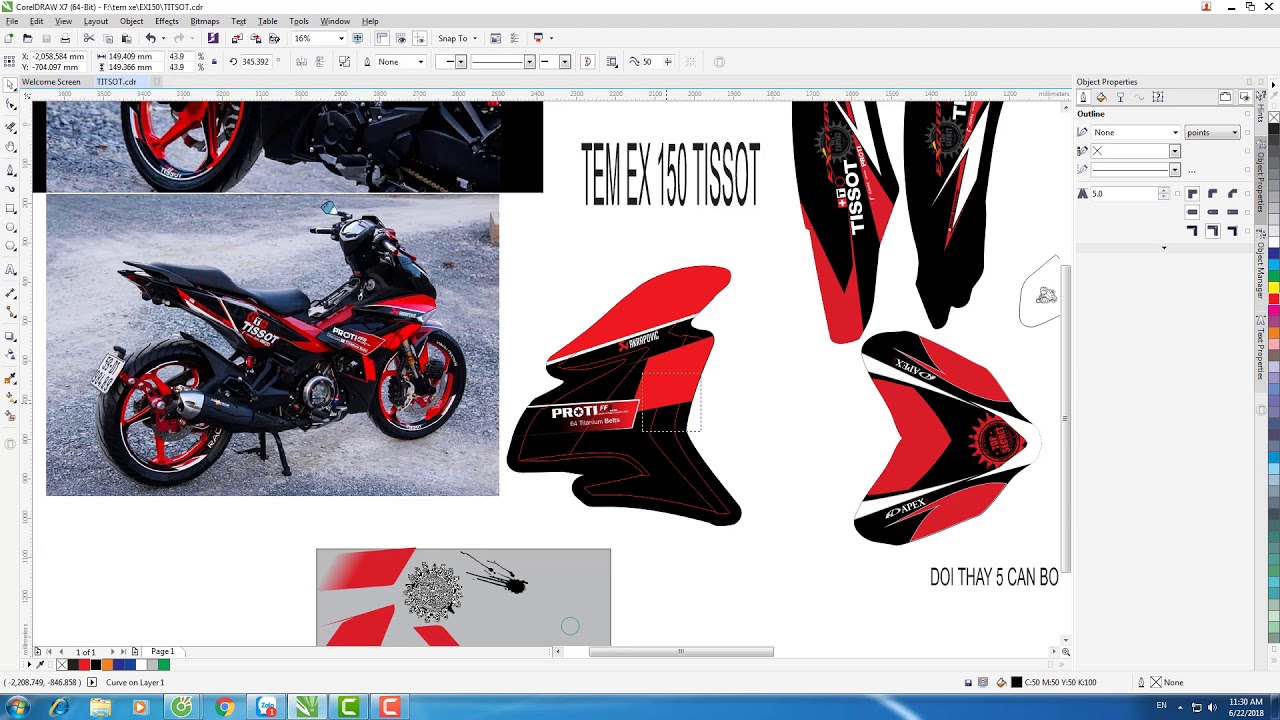
Task: Open outline width dropdown in property bar
Action: pyautogui.click(x=420, y=62)
